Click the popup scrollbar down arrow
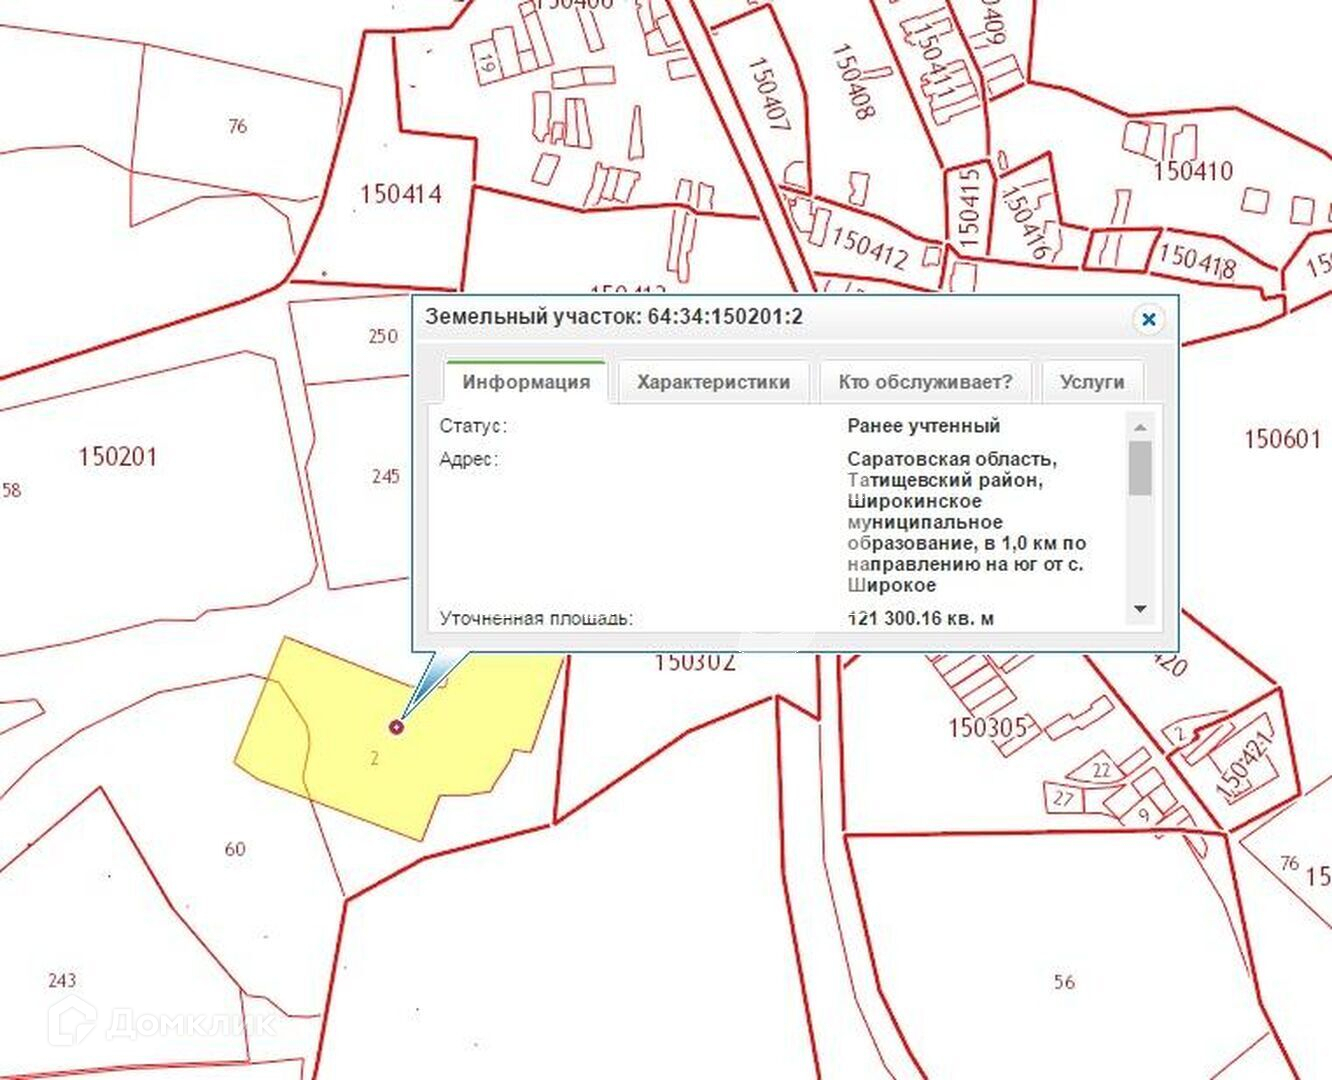 pos(1139,609)
